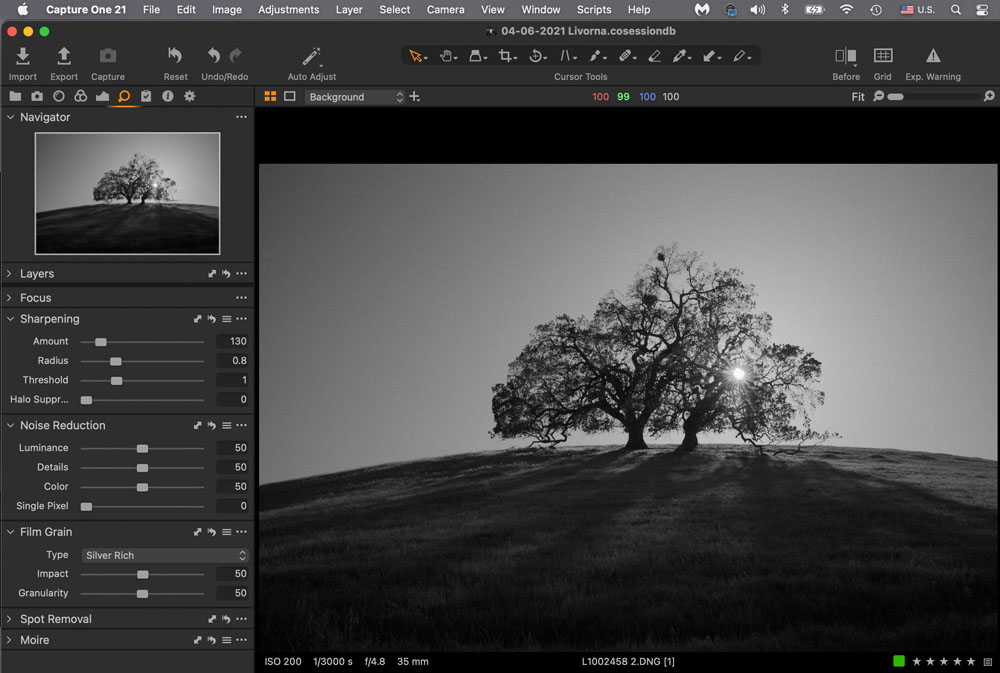The image size is (1000, 673).
Task: Select the orange Select pointer cursor tool
Action: (x=417, y=56)
